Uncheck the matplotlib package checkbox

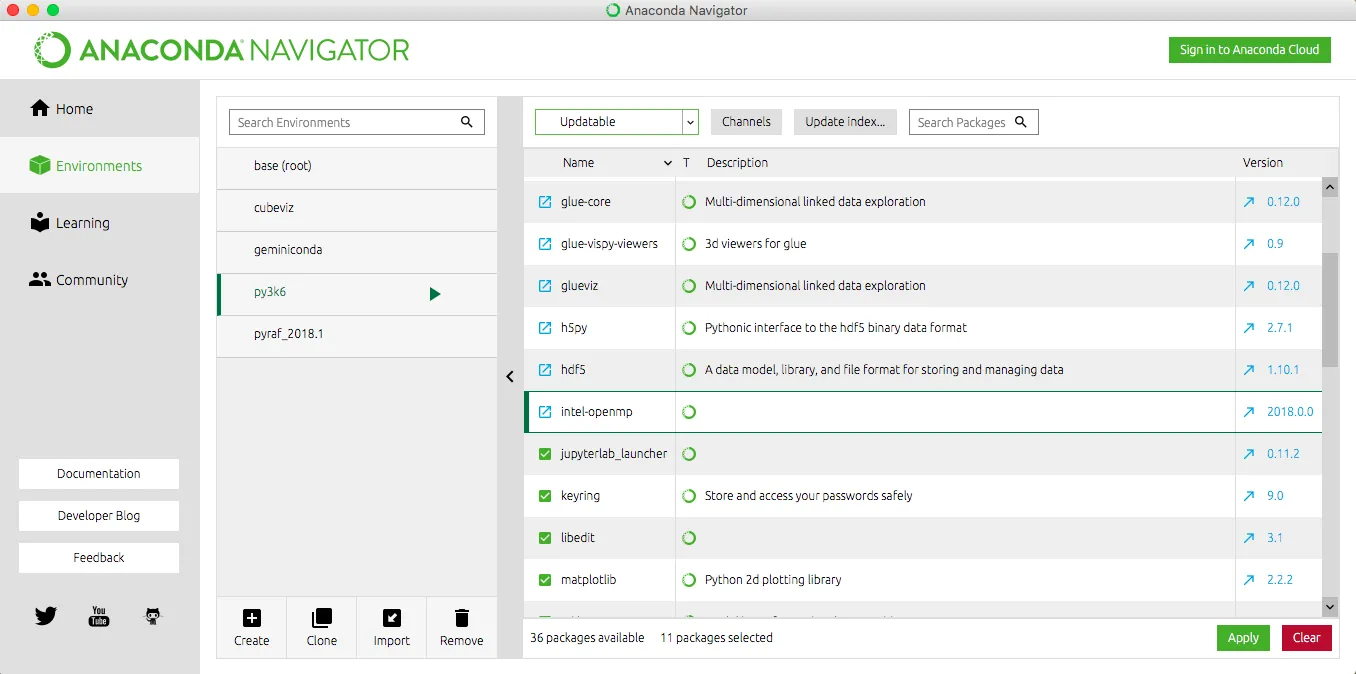(545, 580)
